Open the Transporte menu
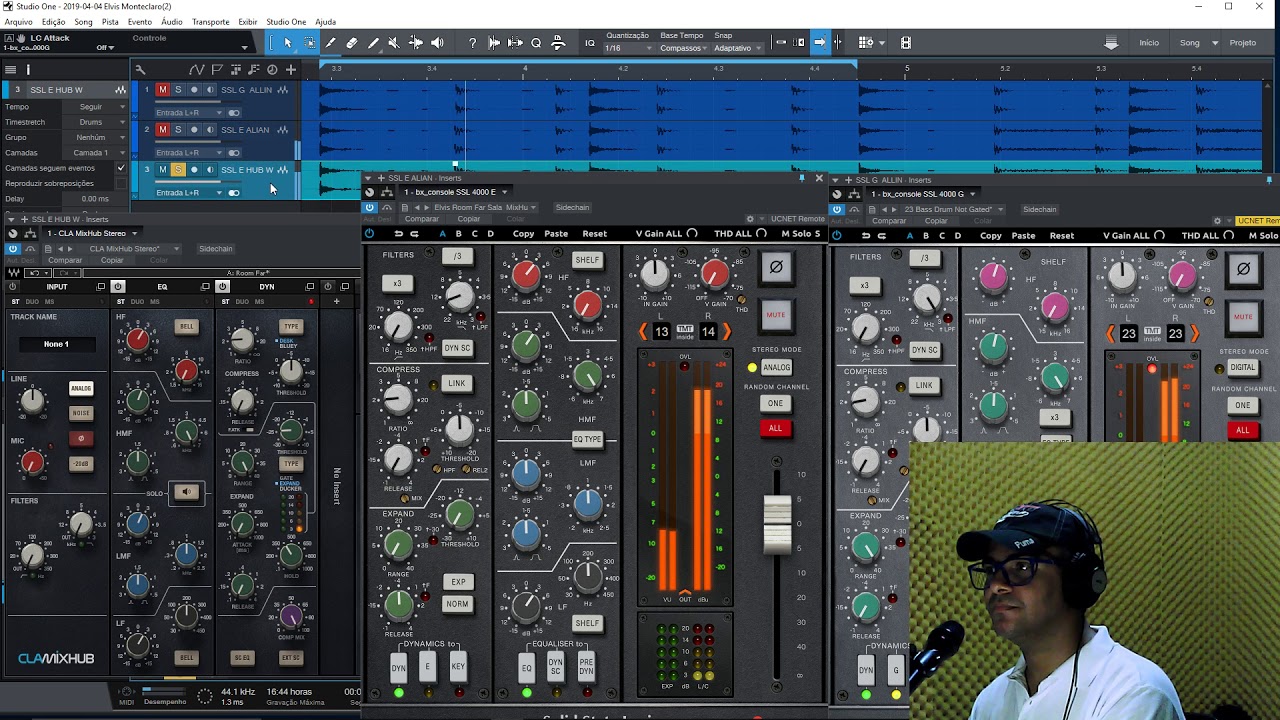1280x720 pixels. 210,22
